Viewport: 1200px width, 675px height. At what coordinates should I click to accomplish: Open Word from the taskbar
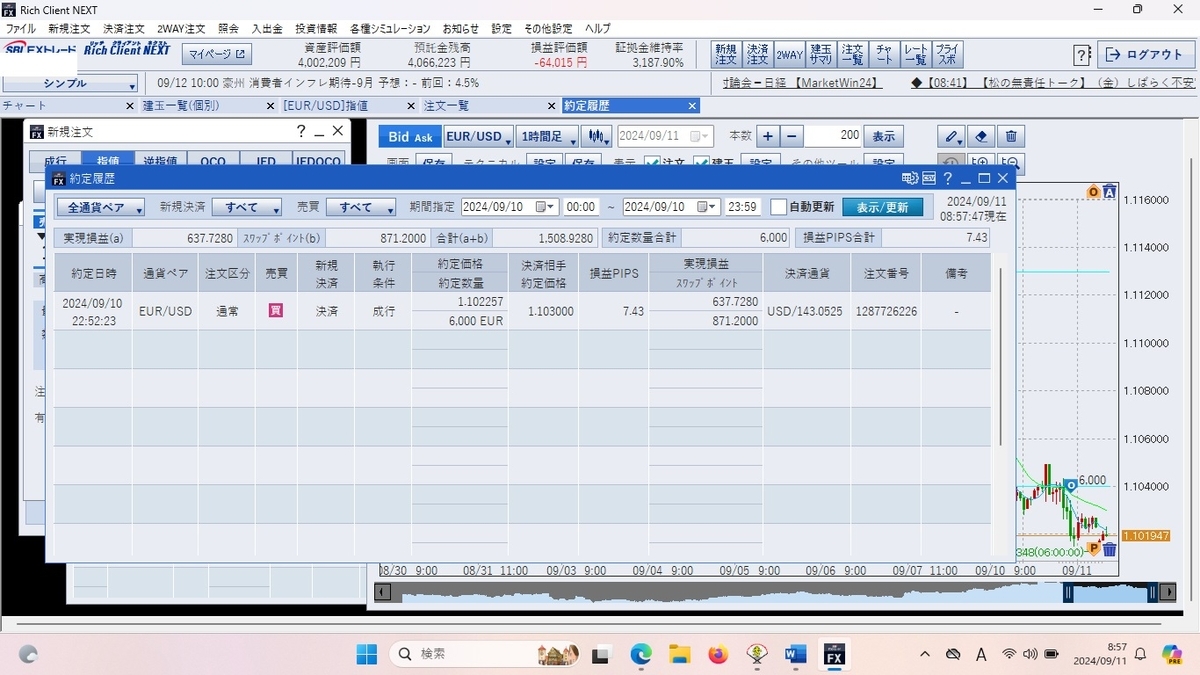point(796,654)
